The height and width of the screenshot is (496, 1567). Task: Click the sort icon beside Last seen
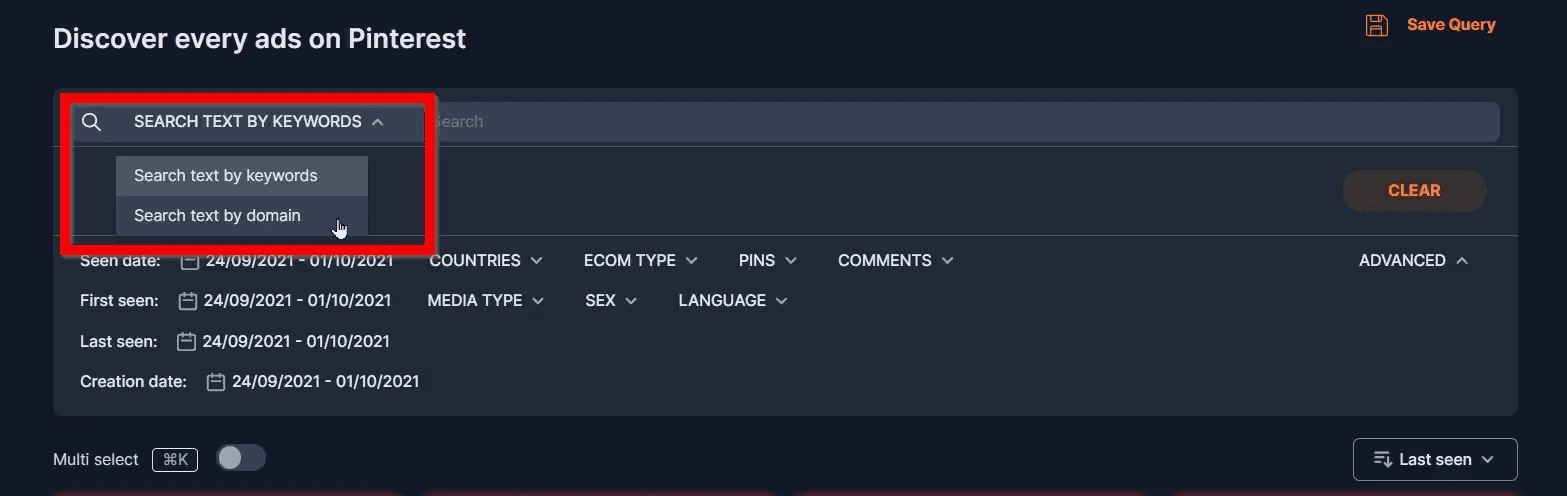pyautogui.click(x=1383, y=460)
